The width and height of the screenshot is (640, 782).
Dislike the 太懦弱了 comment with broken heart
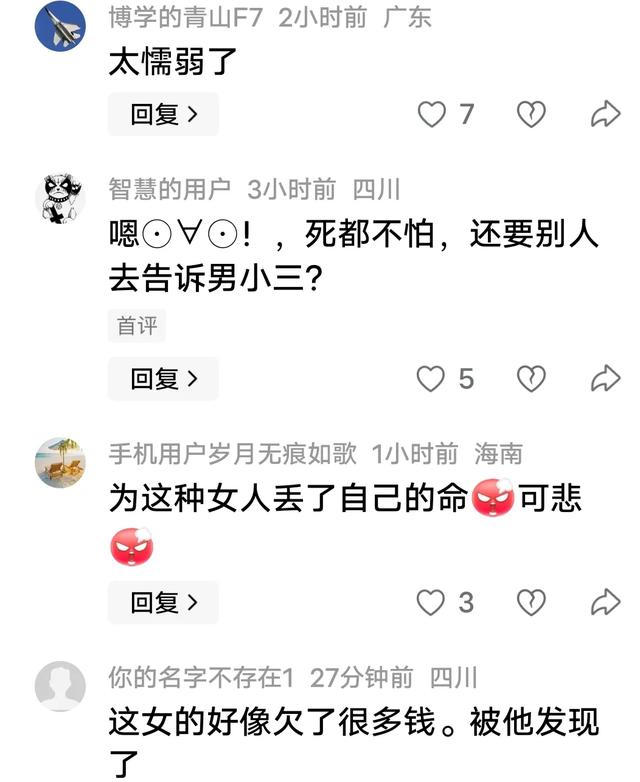click(x=531, y=114)
